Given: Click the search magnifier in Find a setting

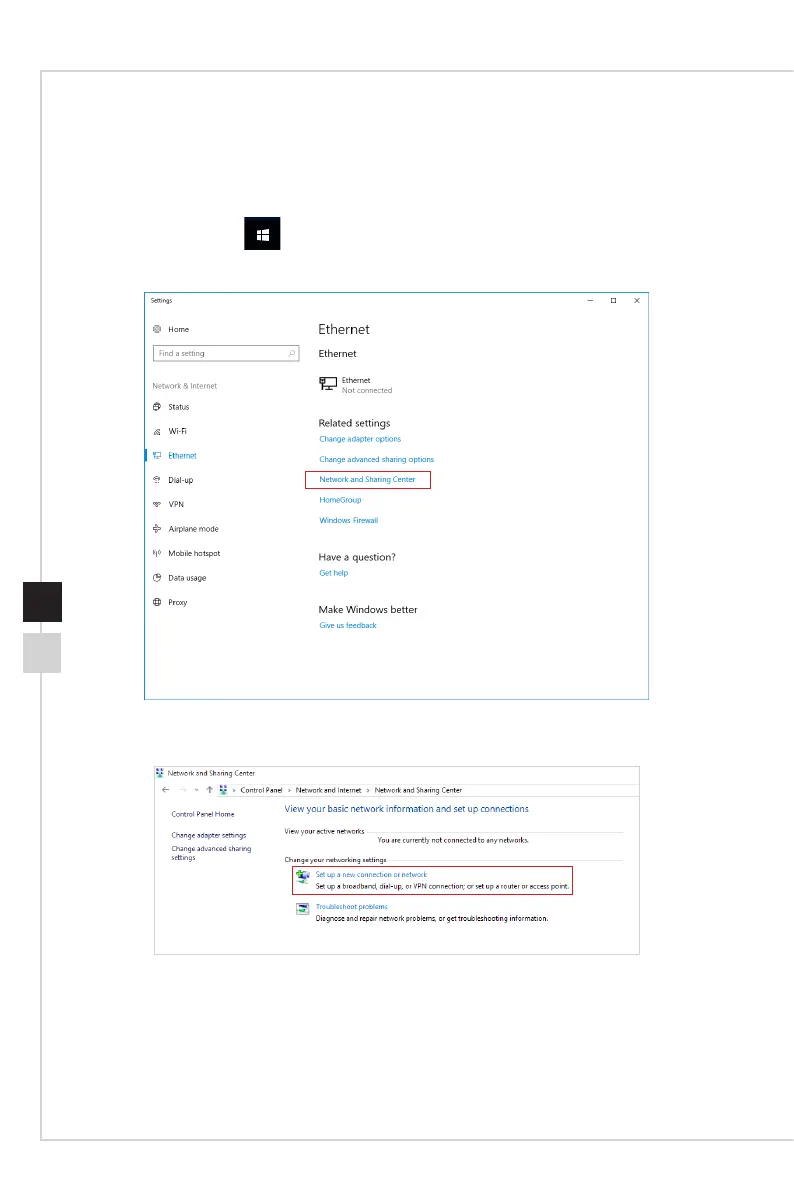Looking at the screenshot, I should click(x=291, y=353).
